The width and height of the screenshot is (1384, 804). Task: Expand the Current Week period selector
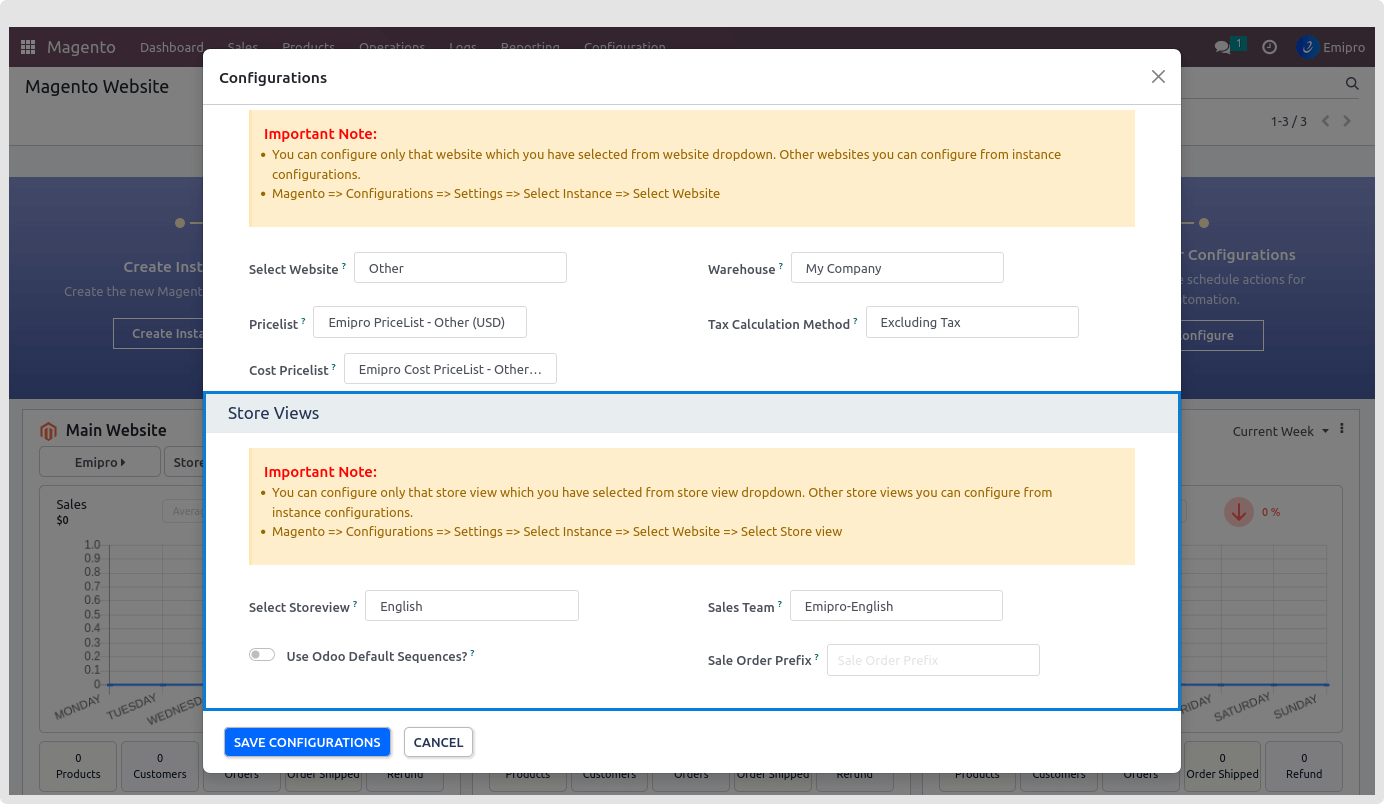pos(1280,431)
